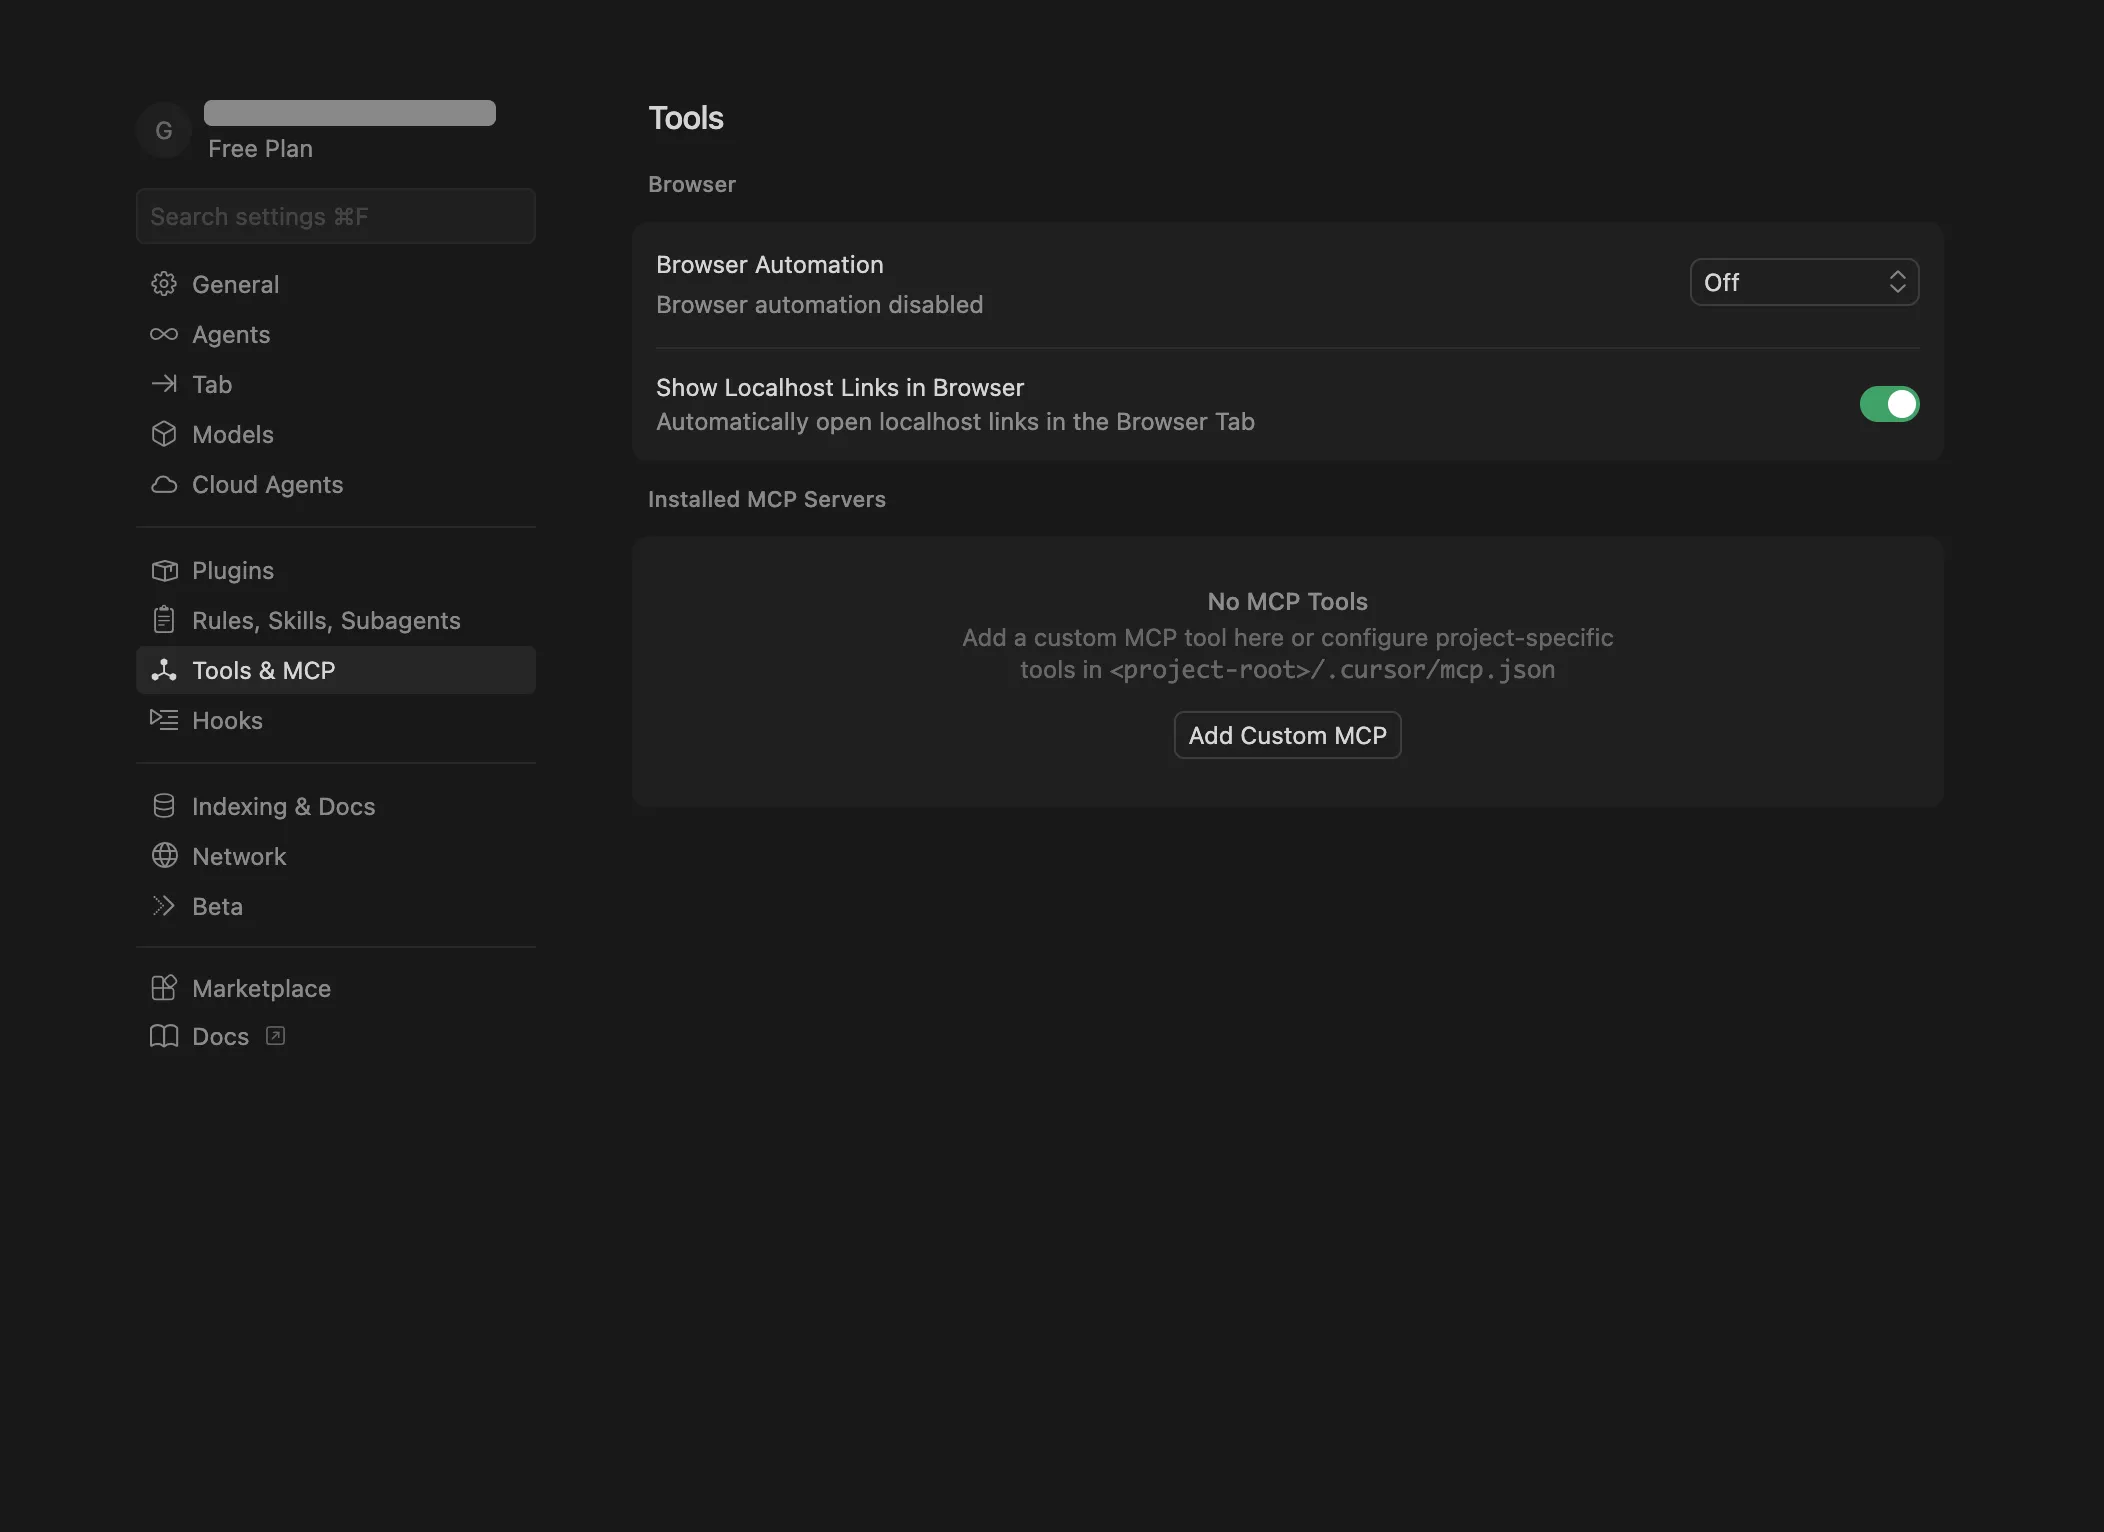Click the Marketplace icon in sidebar

coord(164,988)
